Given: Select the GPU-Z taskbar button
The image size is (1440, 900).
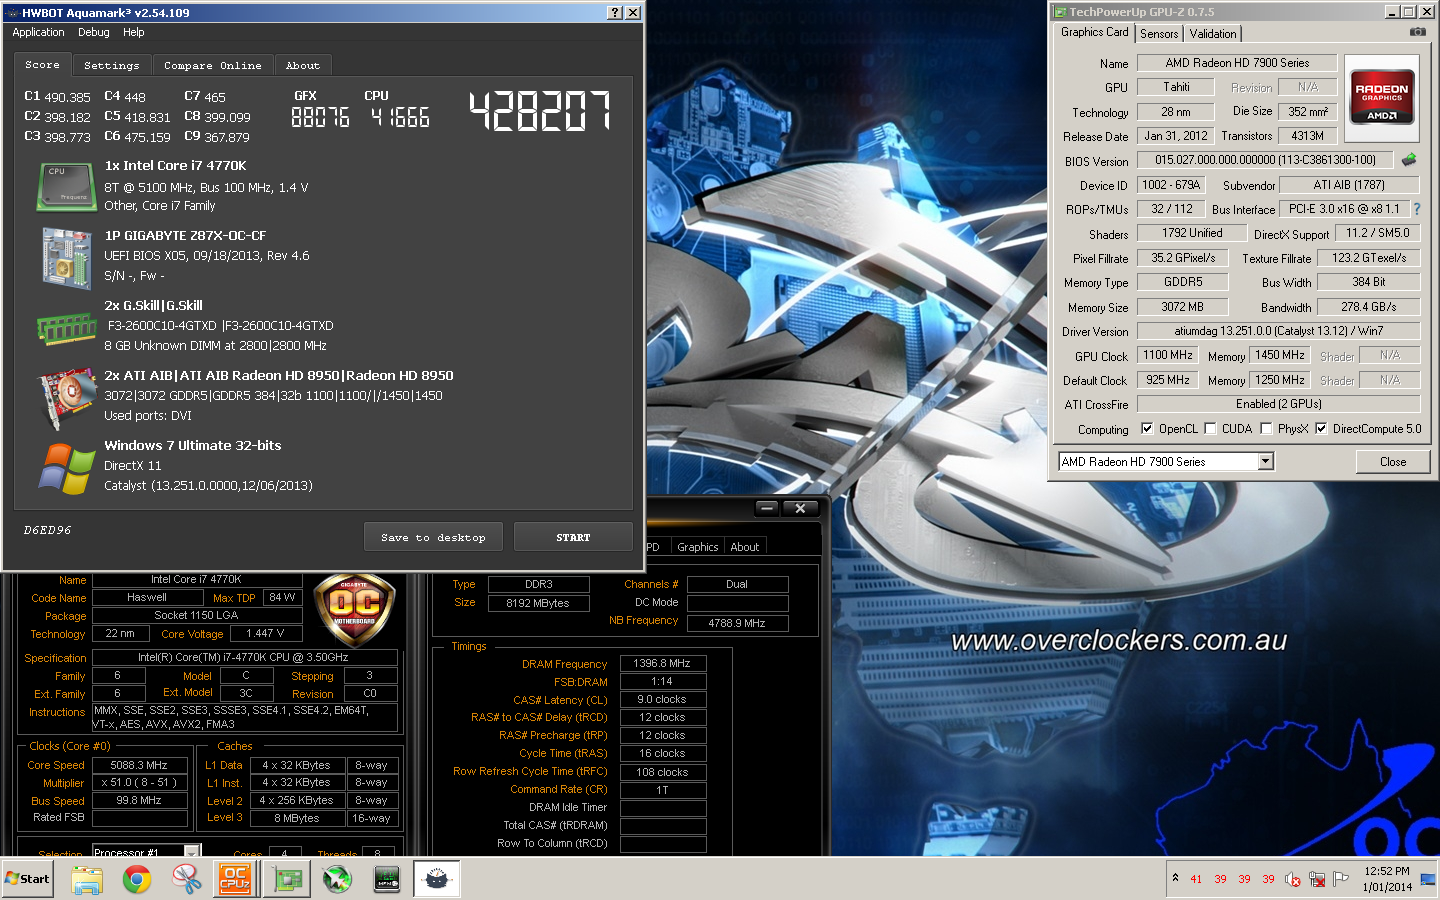Looking at the screenshot, I should [x=287, y=879].
